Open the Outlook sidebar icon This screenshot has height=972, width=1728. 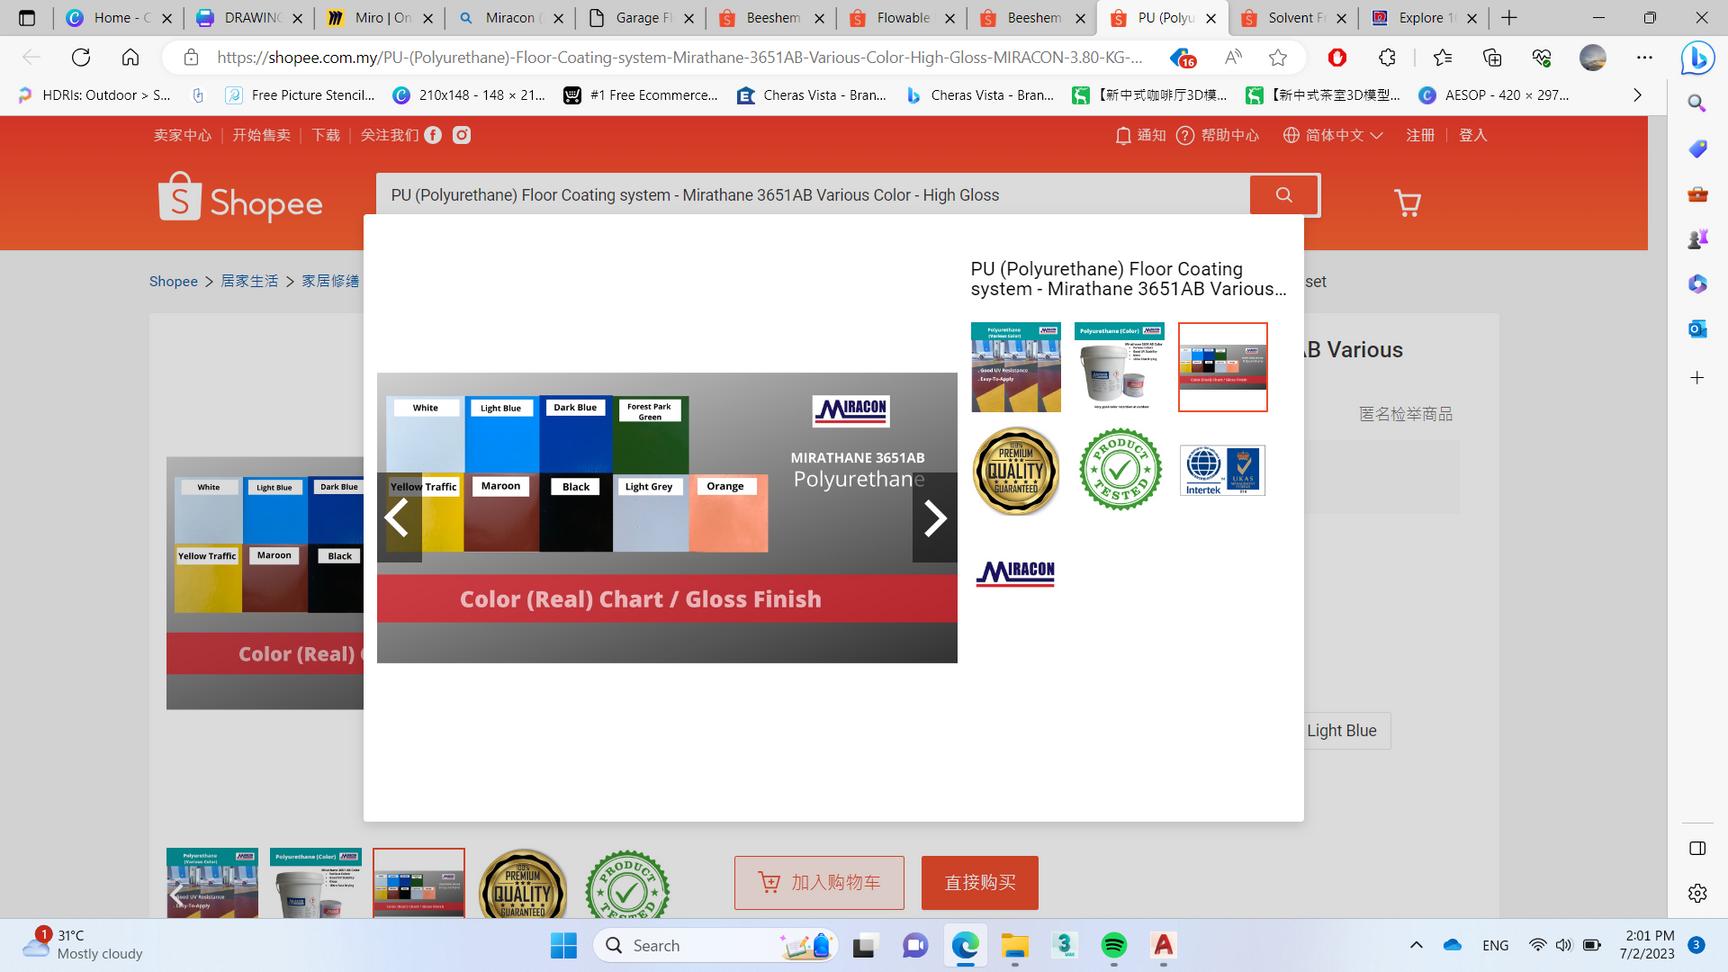(x=1697, y=329)
